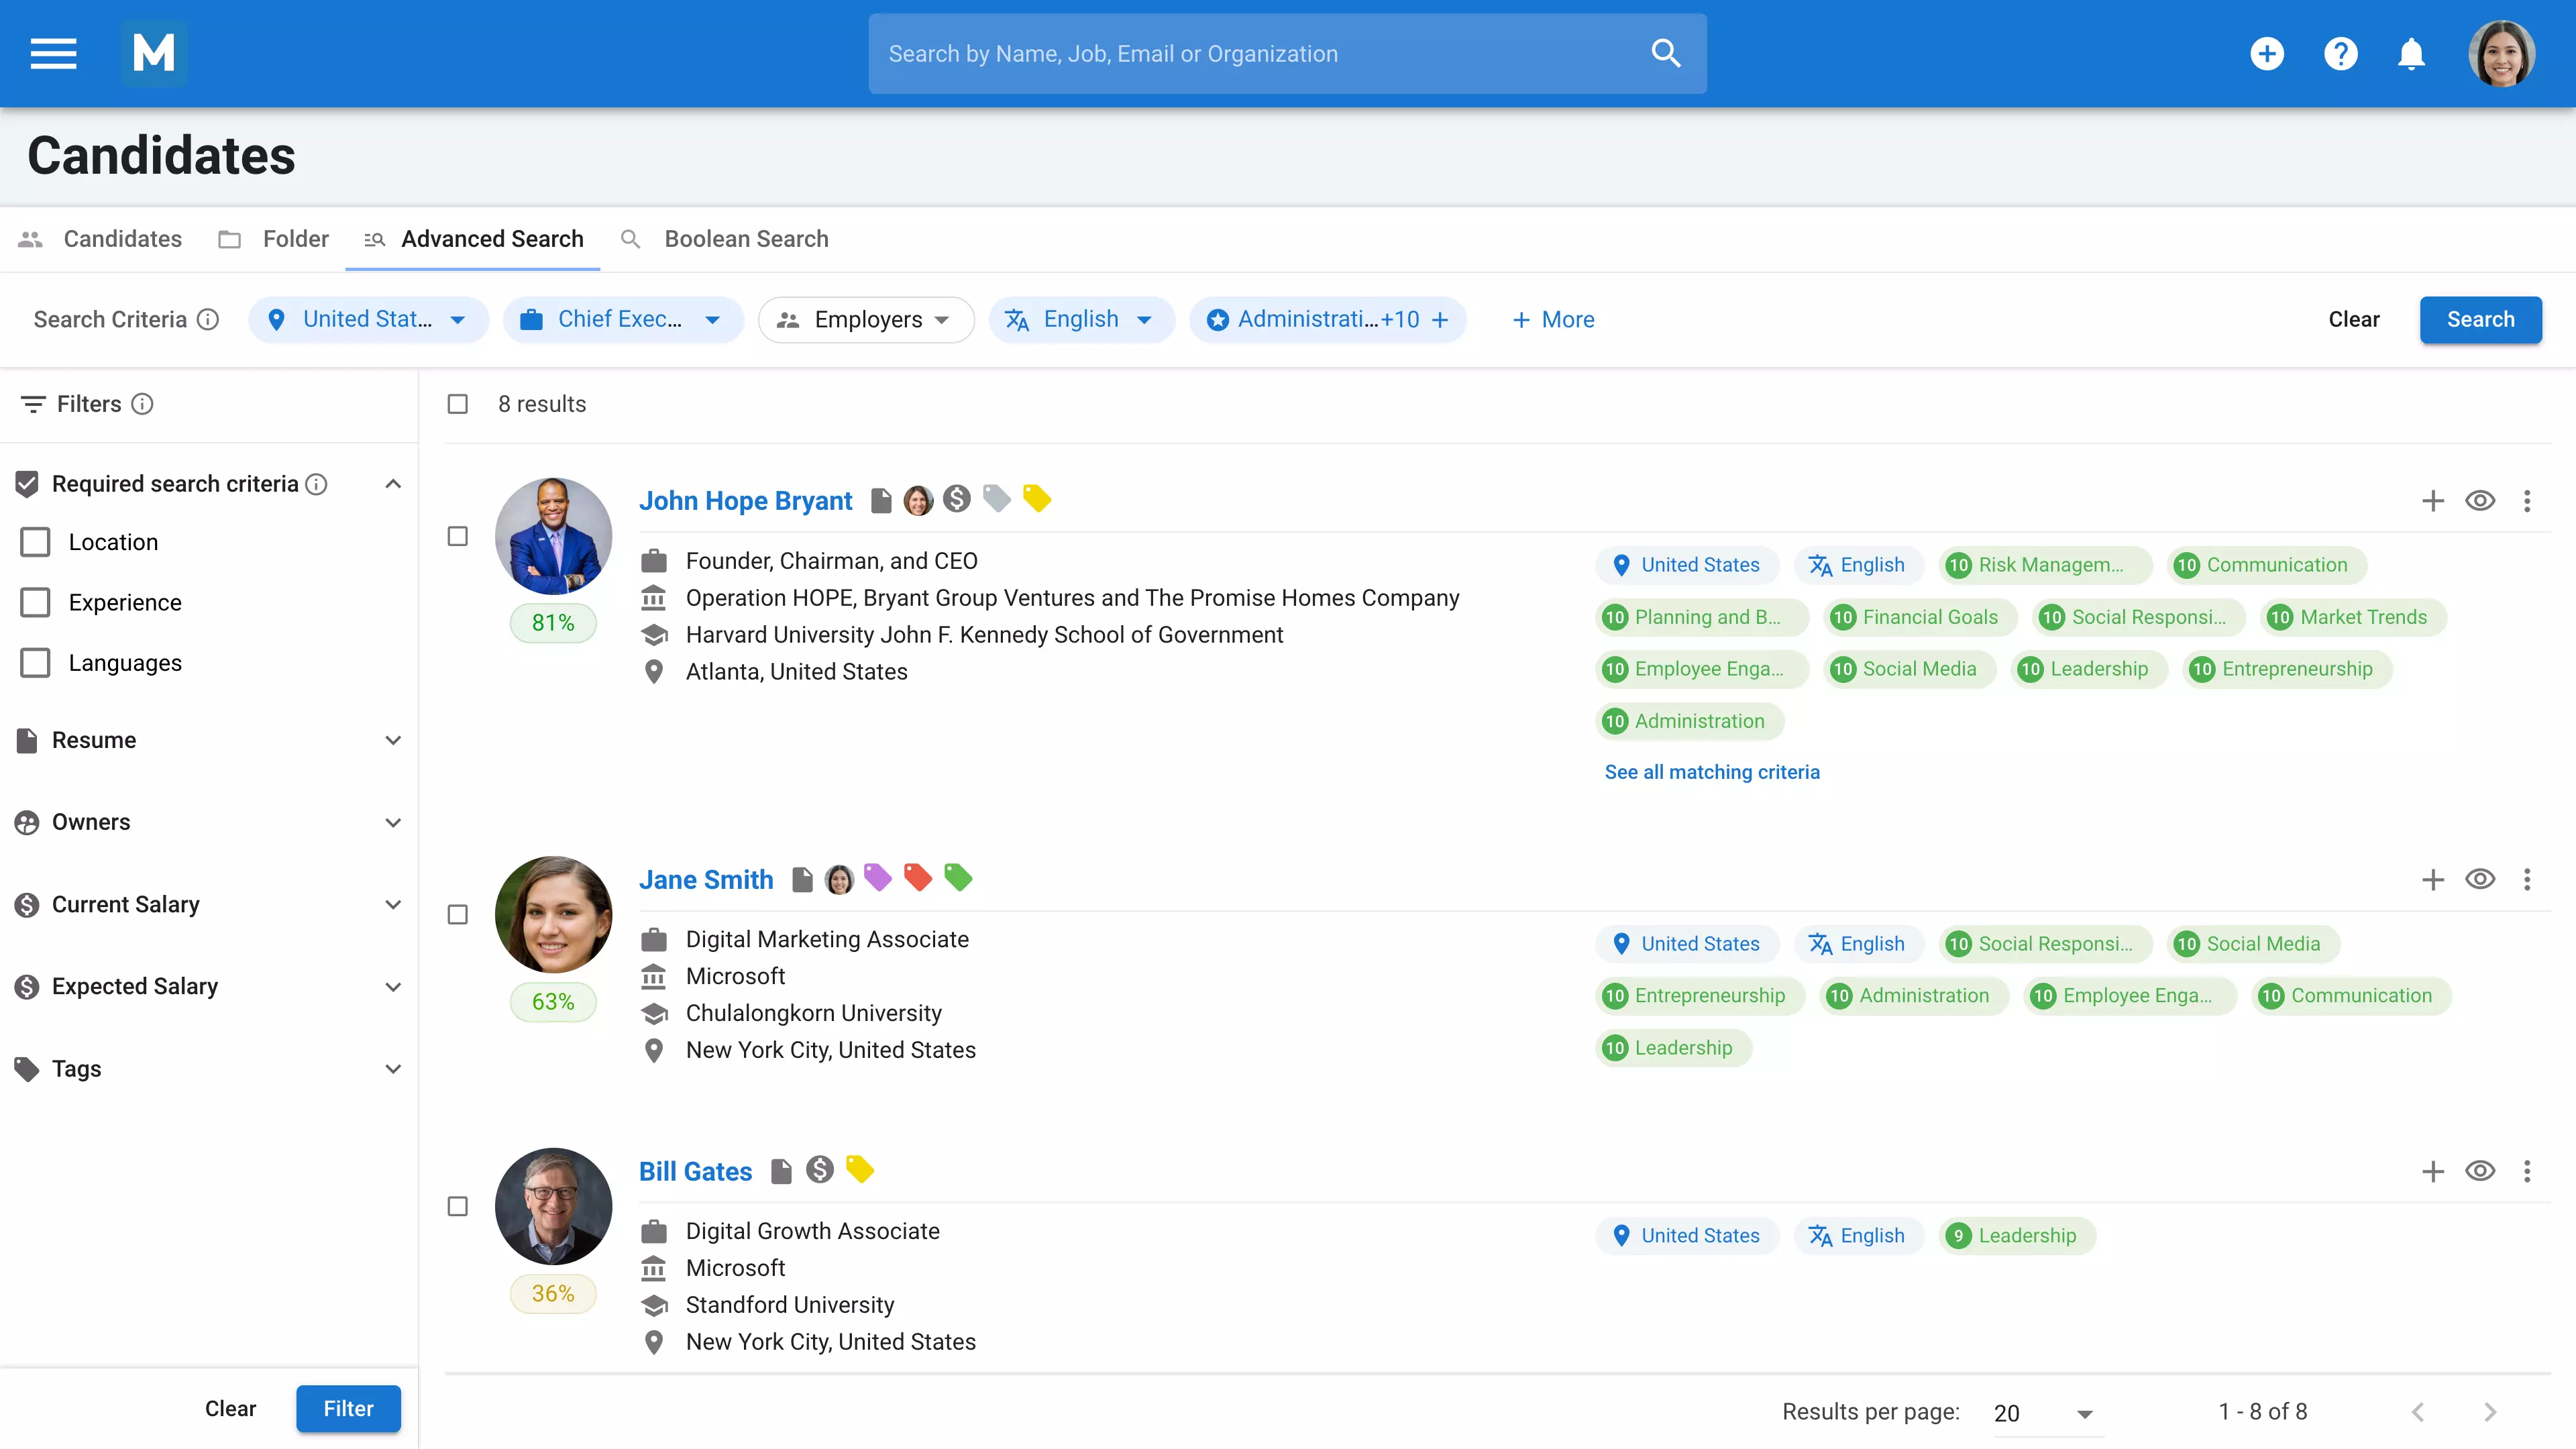Switch to the Boolean Search tab

[745, 239]
